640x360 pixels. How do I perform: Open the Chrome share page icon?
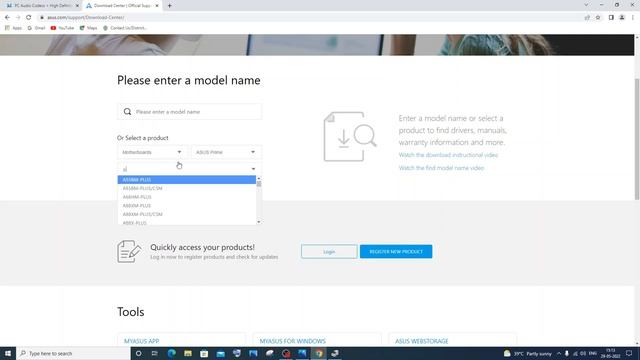[x=587, y=18]
